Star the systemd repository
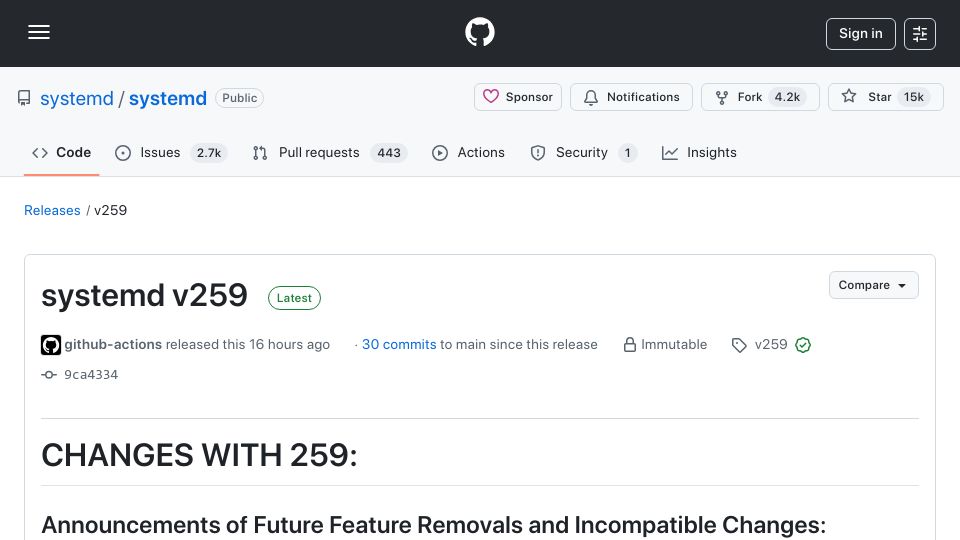 point(885,97)
